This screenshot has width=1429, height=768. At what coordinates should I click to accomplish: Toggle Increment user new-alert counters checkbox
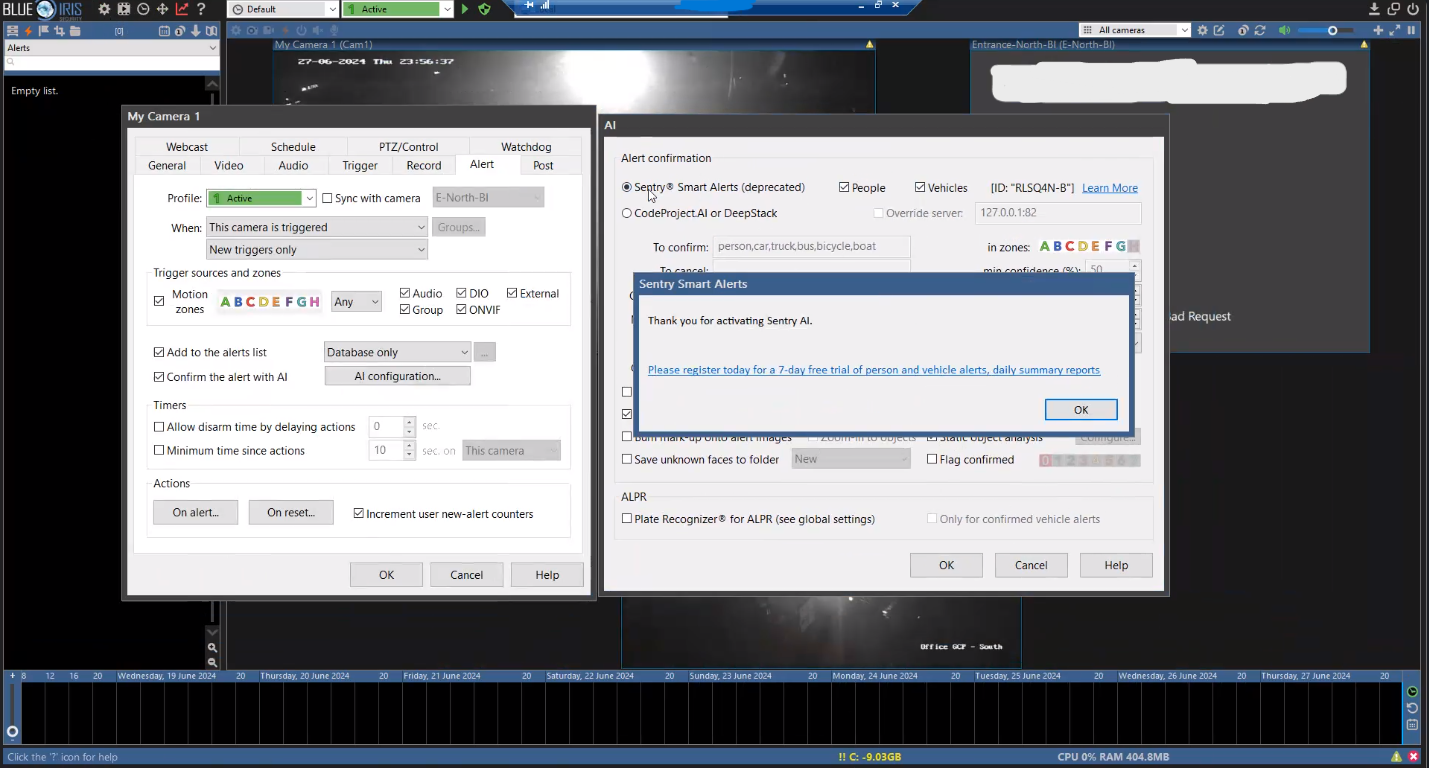(x=359, y=514)
